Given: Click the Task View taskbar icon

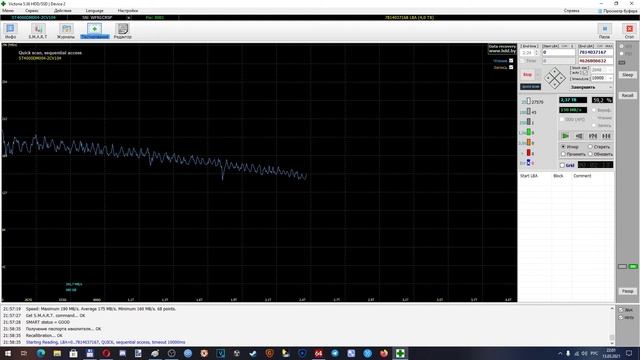Looking at the screenshot, I should pos(24,353).
